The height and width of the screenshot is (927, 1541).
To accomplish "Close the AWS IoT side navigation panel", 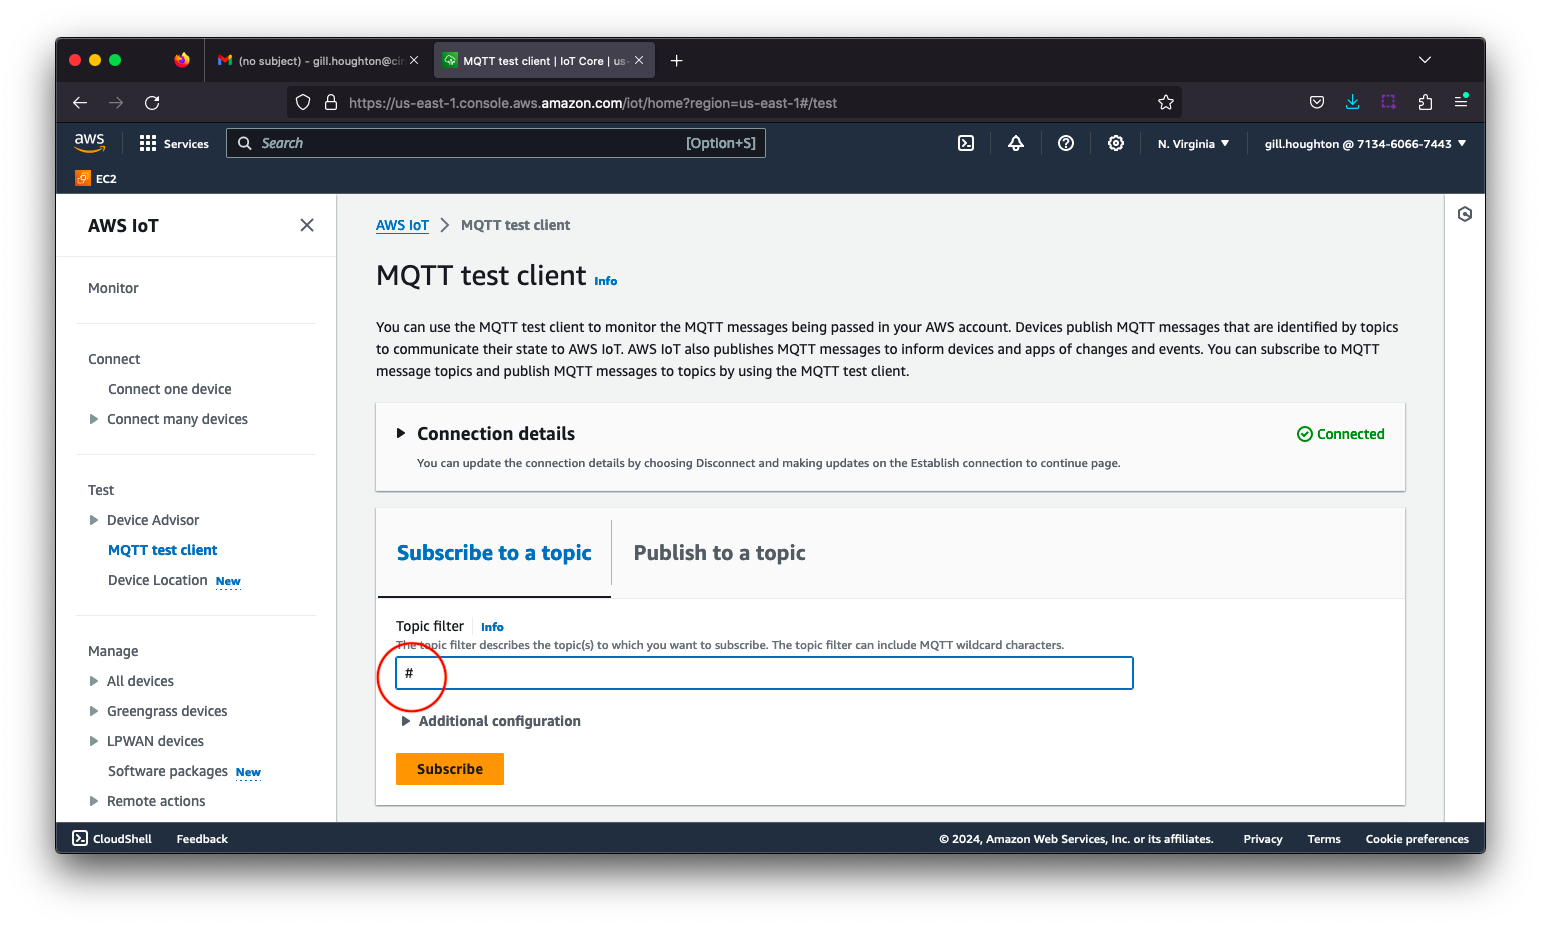I will pos(307,225).
